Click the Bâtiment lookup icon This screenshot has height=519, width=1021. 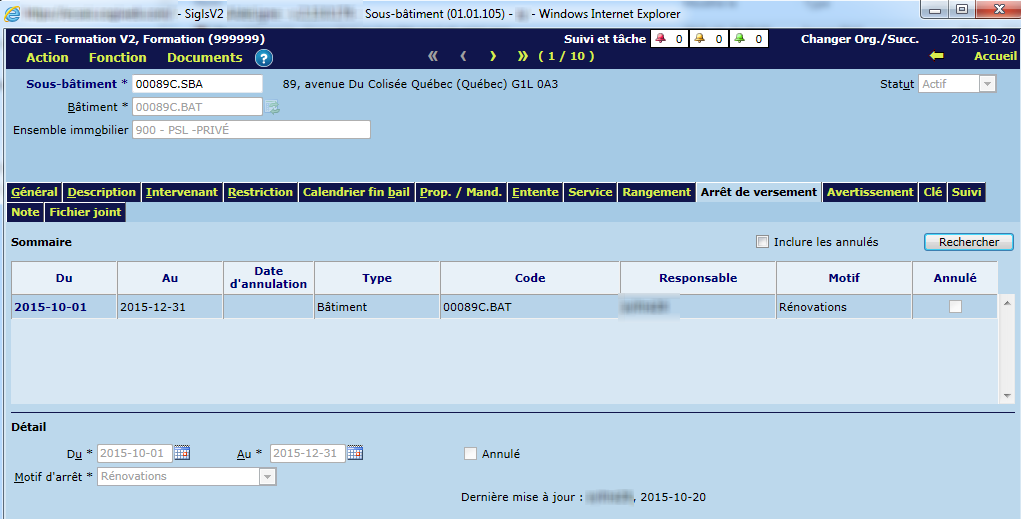pos(272,107)
